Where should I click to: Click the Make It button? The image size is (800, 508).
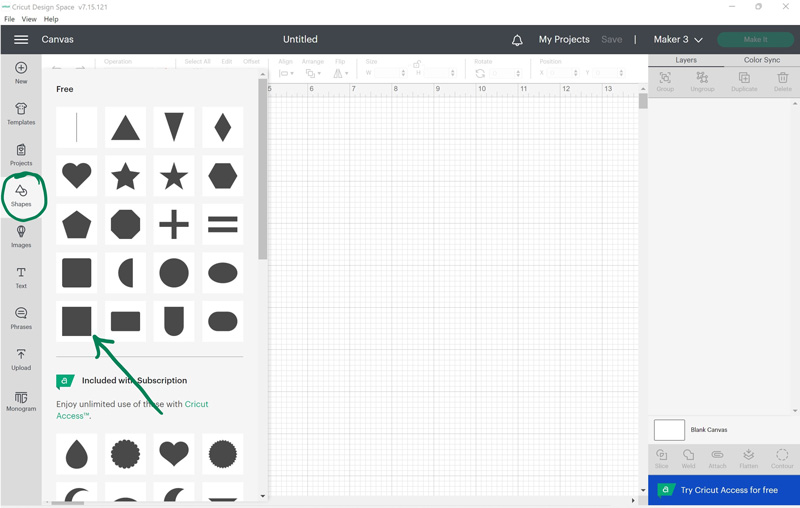pyautogui.click(x=755, y=39)
